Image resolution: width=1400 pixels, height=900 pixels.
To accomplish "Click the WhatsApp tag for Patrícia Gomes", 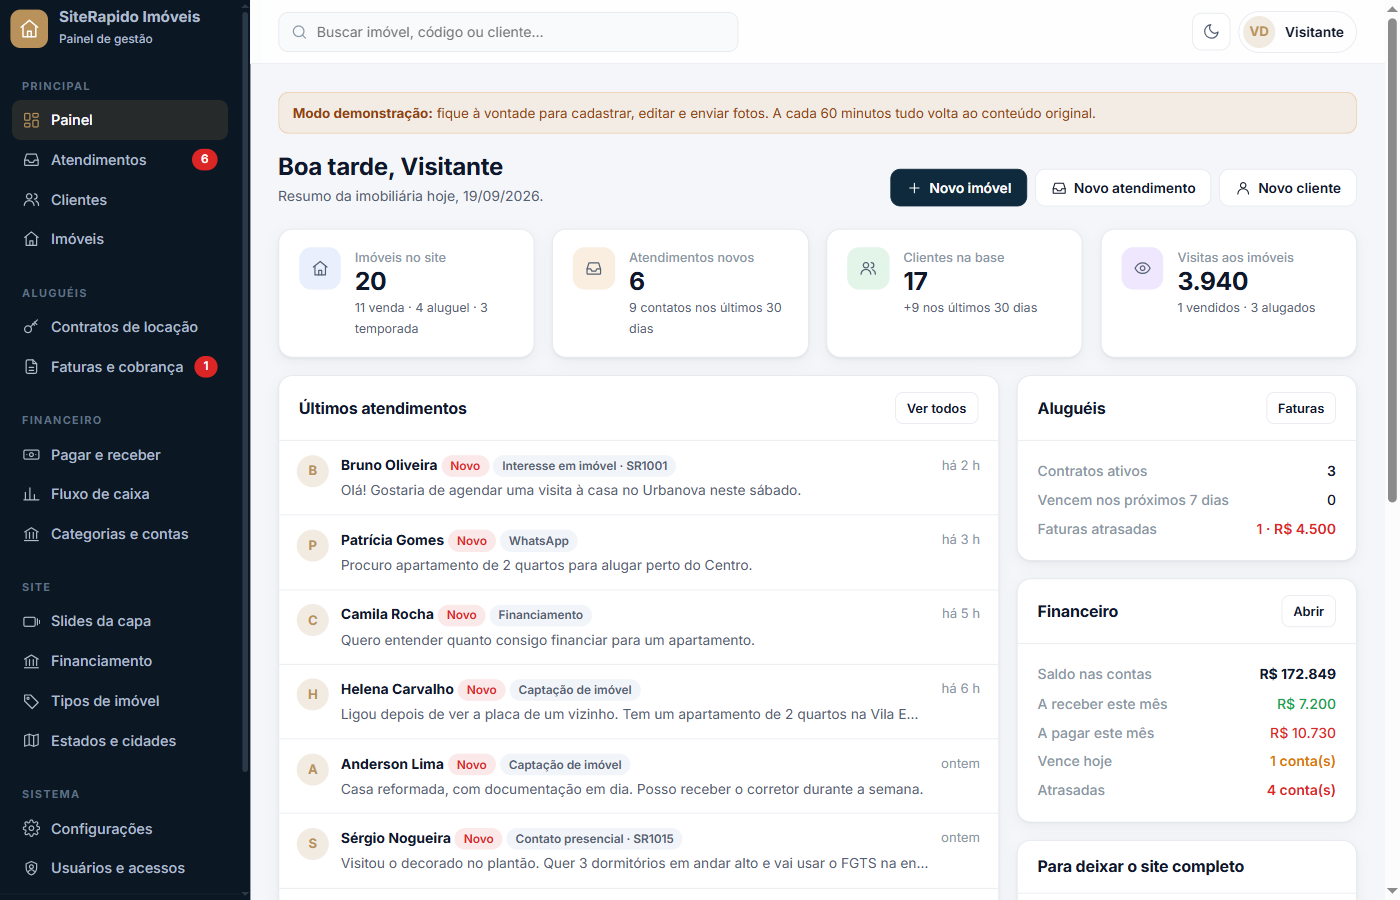I will point(539,541).
